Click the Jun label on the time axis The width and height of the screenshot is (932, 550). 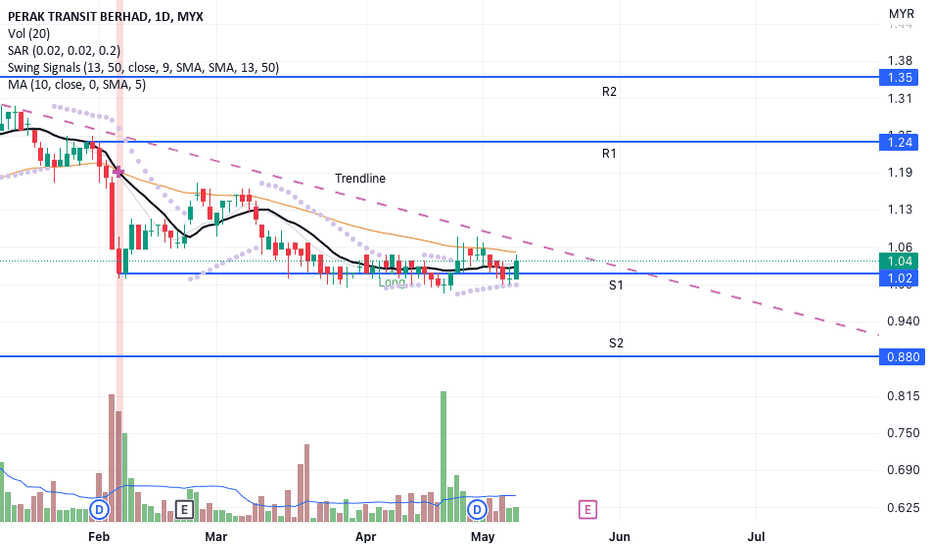coord(619,537)
